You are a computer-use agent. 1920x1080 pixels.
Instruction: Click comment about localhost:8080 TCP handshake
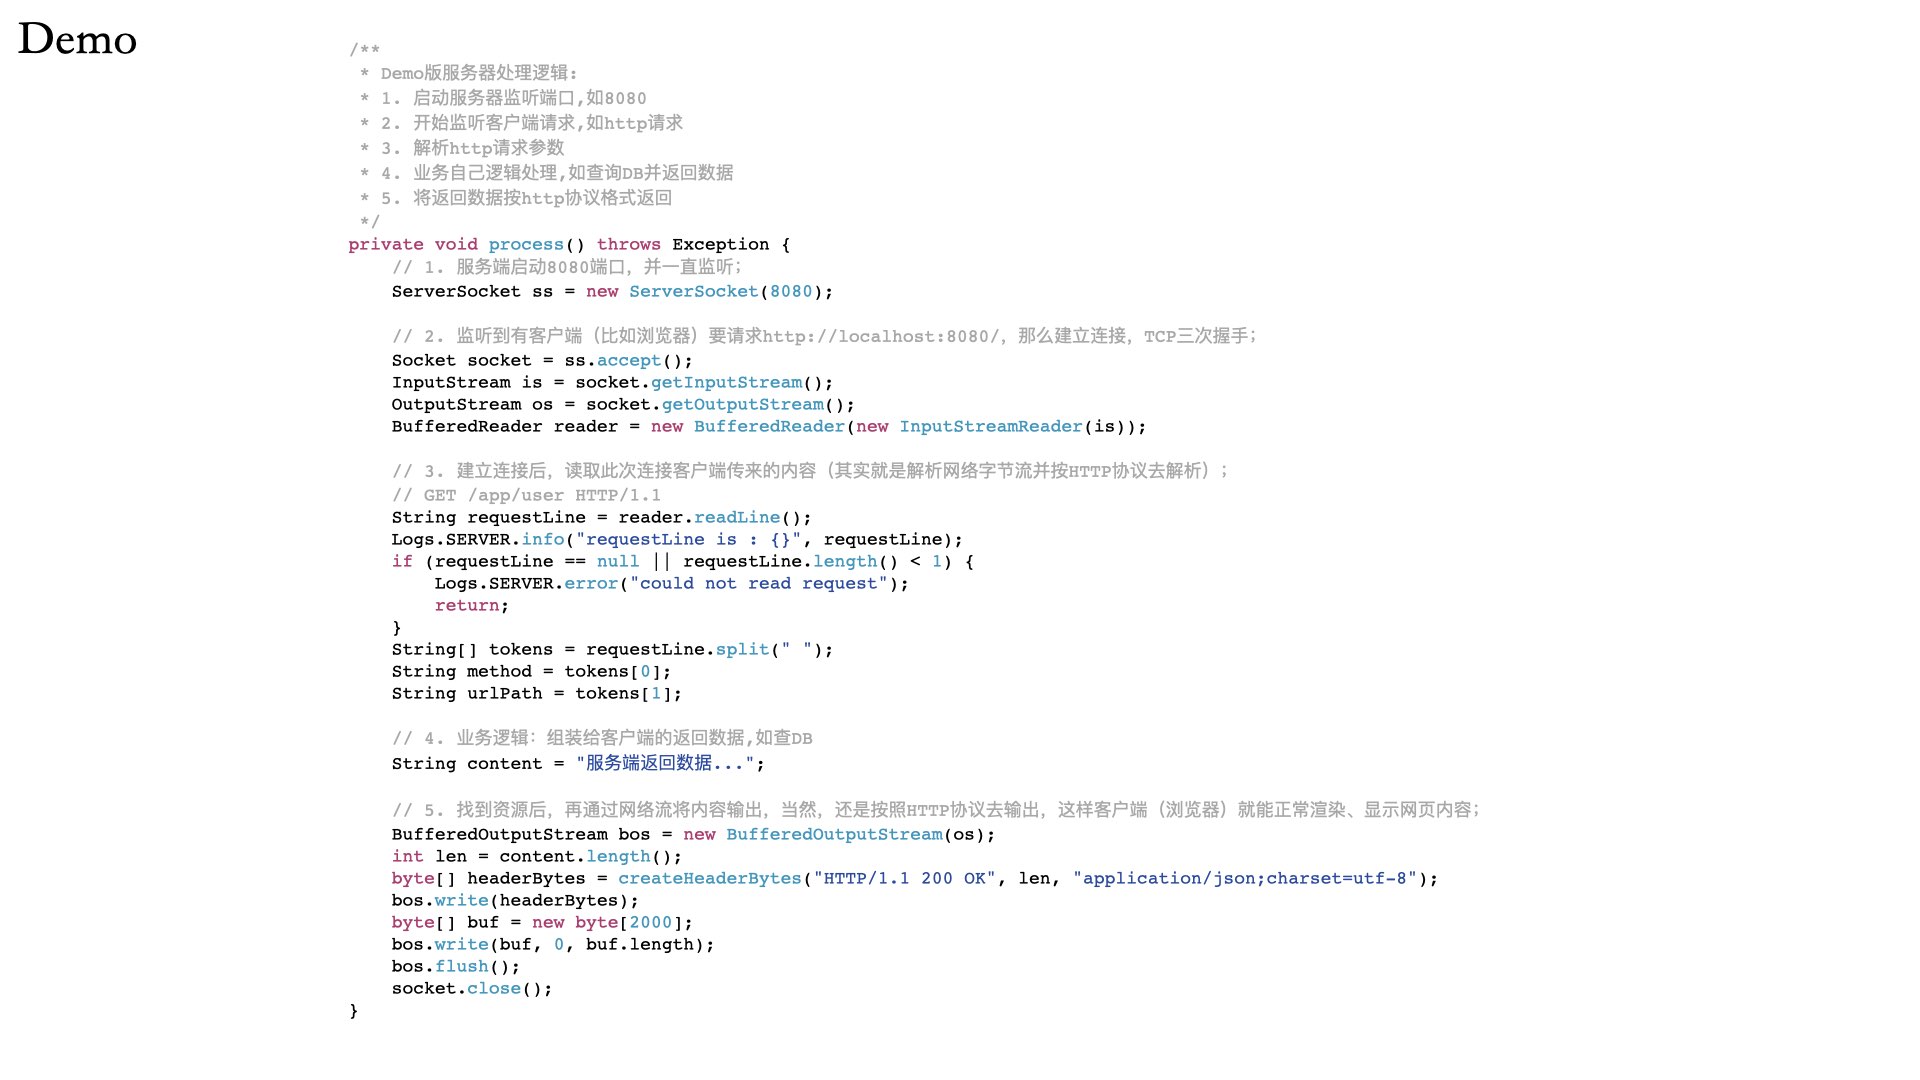coord(824,336)
